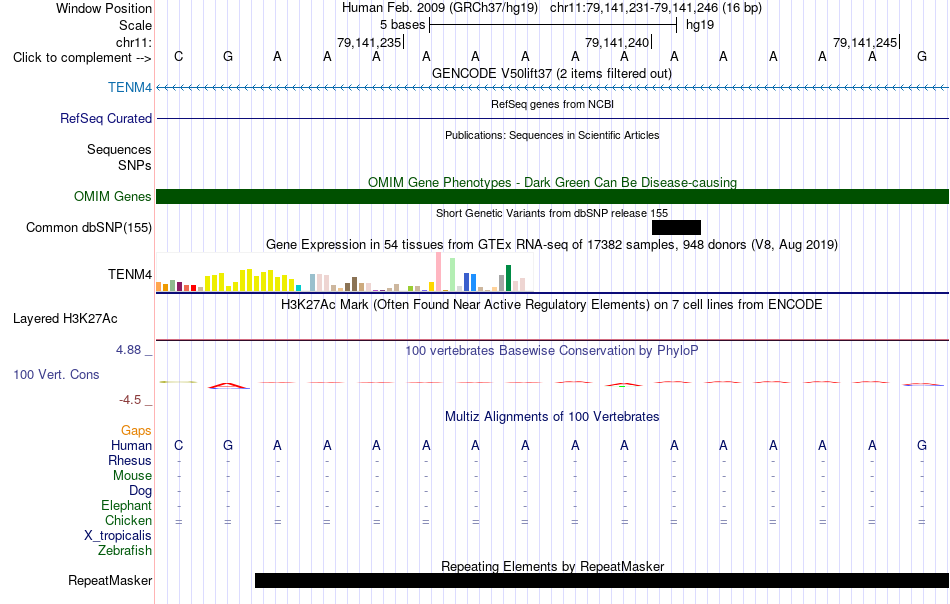Click the X_tropicalis species label
Image resolution: width=950 pixels, height=604 pixels.
[x=118, y=536]
